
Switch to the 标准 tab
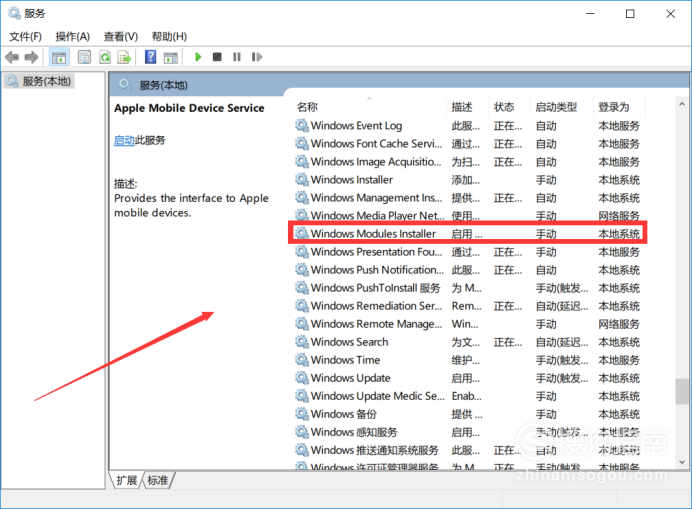(x=158, y=480)
